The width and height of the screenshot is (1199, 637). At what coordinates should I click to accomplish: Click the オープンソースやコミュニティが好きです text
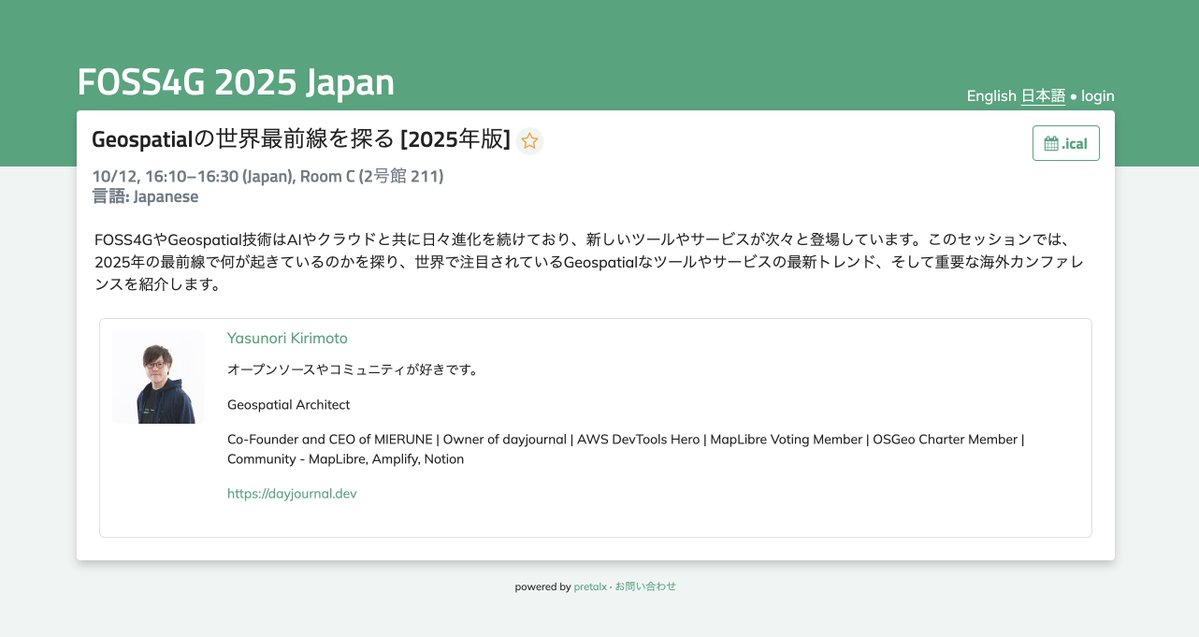coord(353,369)
